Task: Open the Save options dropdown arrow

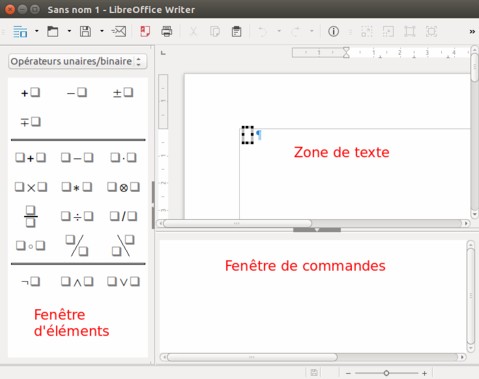Action: [102, 31]
